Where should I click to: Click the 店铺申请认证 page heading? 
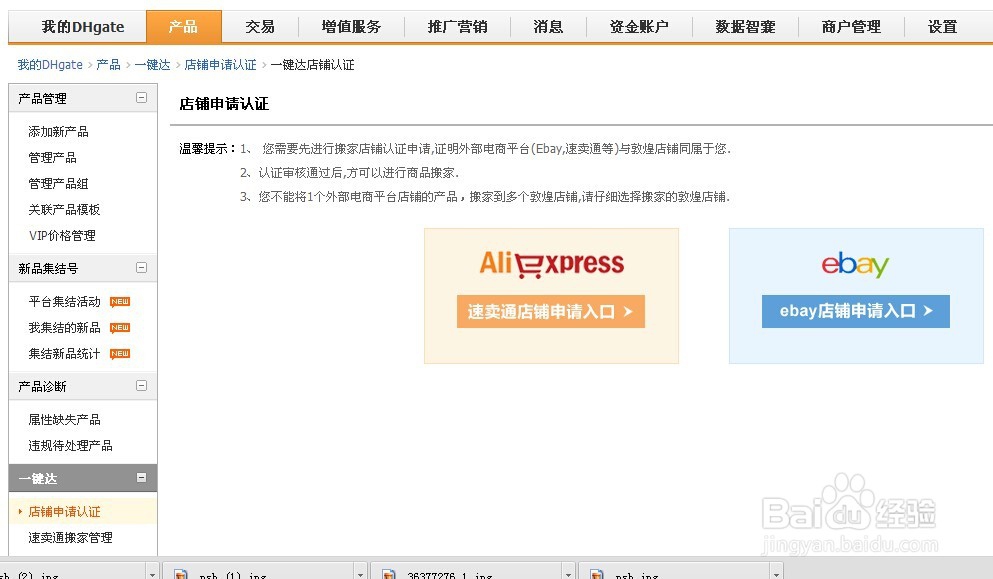(x=224, y=104)
